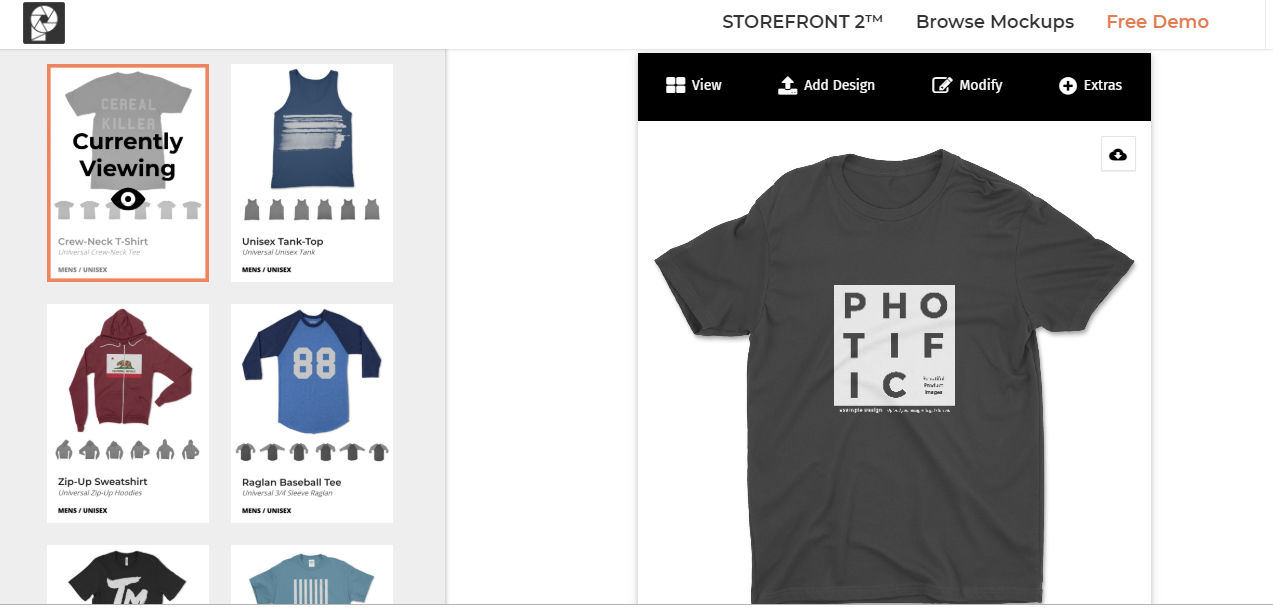Click the Add Design upload icon

click(787, 85)
